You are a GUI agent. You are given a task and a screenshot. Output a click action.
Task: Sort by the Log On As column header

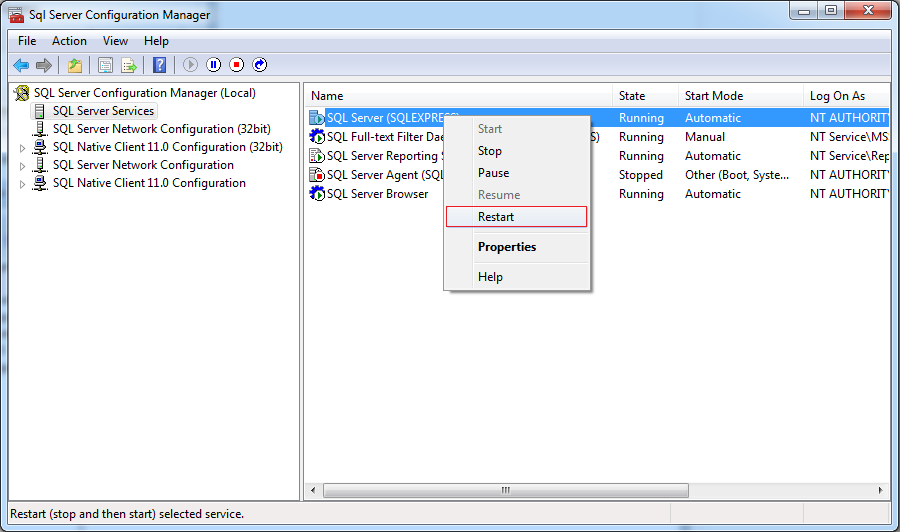pos(846,96)
